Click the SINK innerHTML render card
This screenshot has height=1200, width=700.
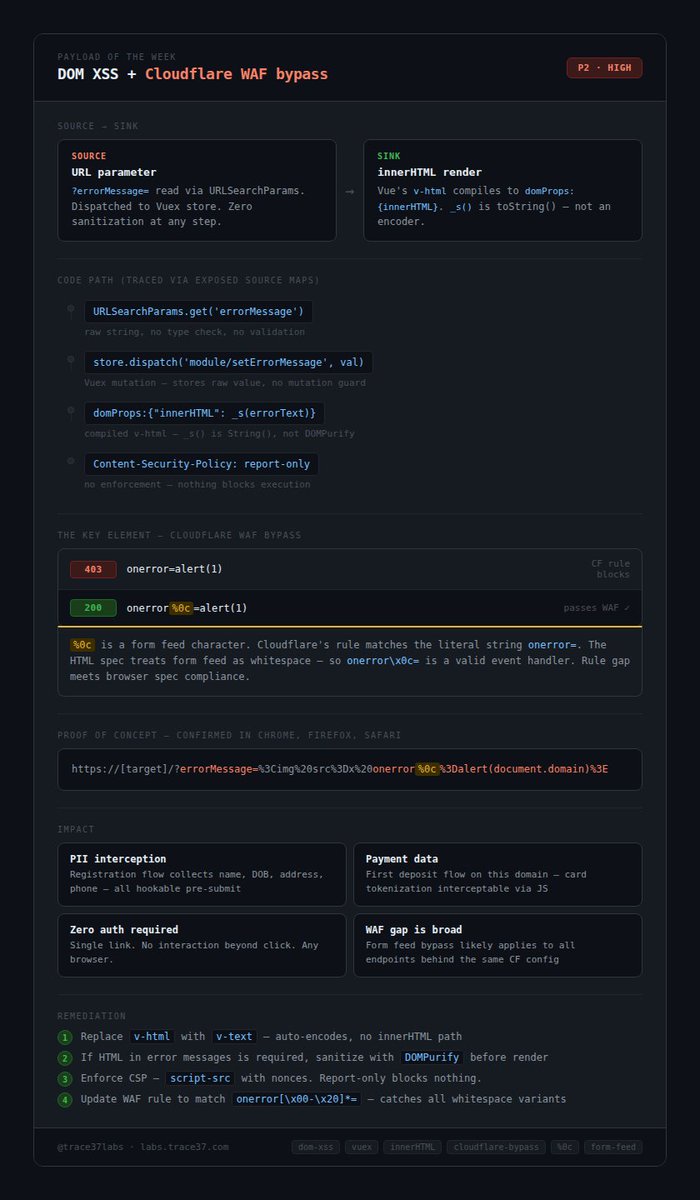click(x=503, y=190)
